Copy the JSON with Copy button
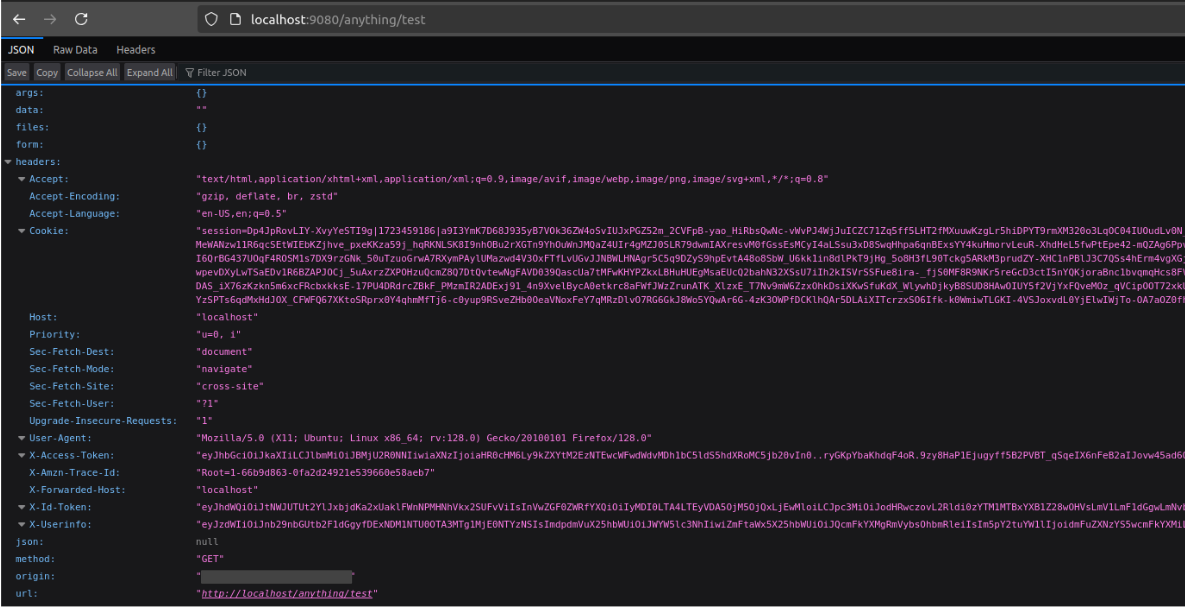 (47, 73)
